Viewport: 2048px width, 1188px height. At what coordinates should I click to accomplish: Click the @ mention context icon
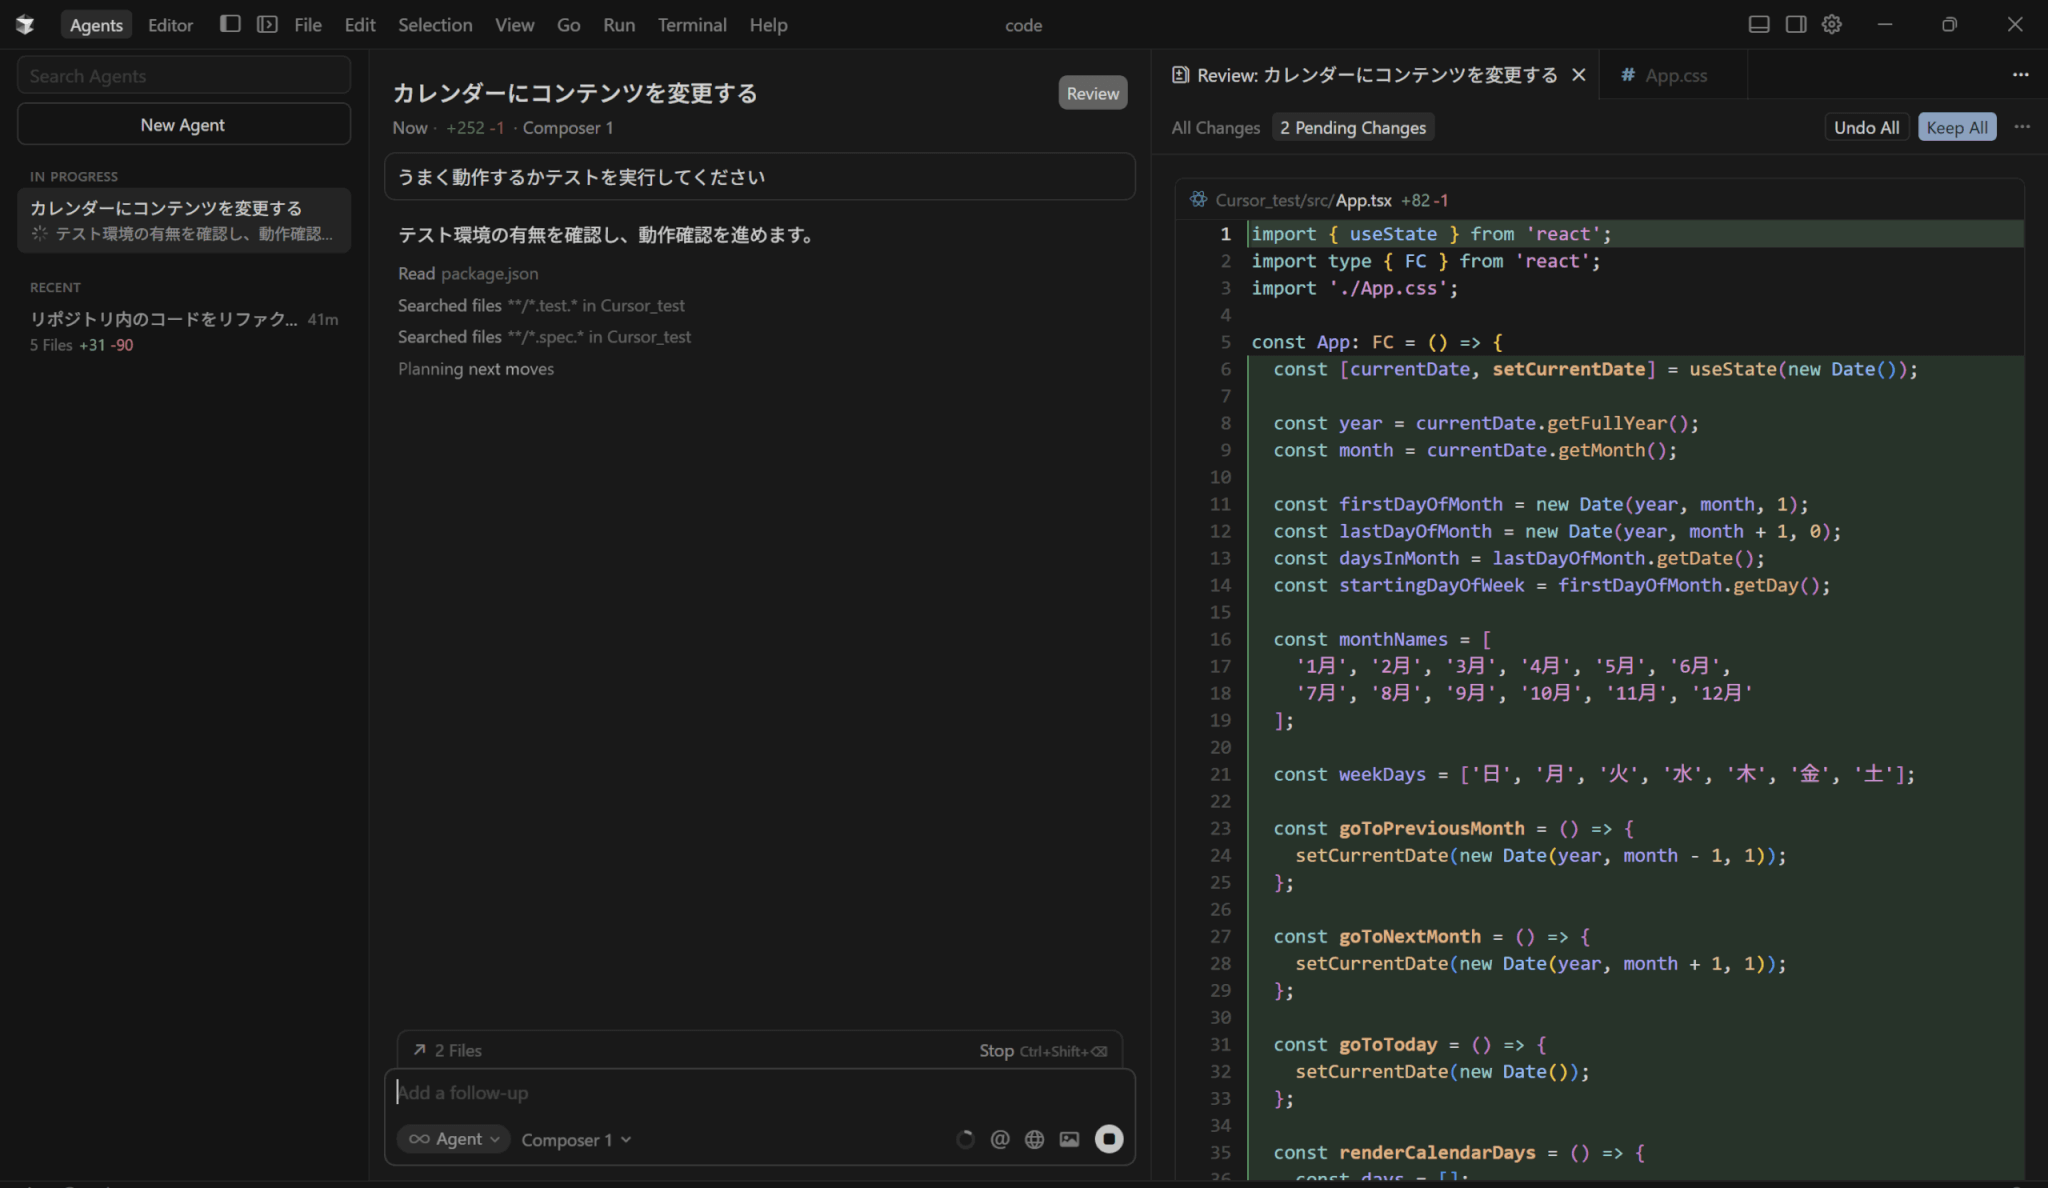(x=999, y=1139)
